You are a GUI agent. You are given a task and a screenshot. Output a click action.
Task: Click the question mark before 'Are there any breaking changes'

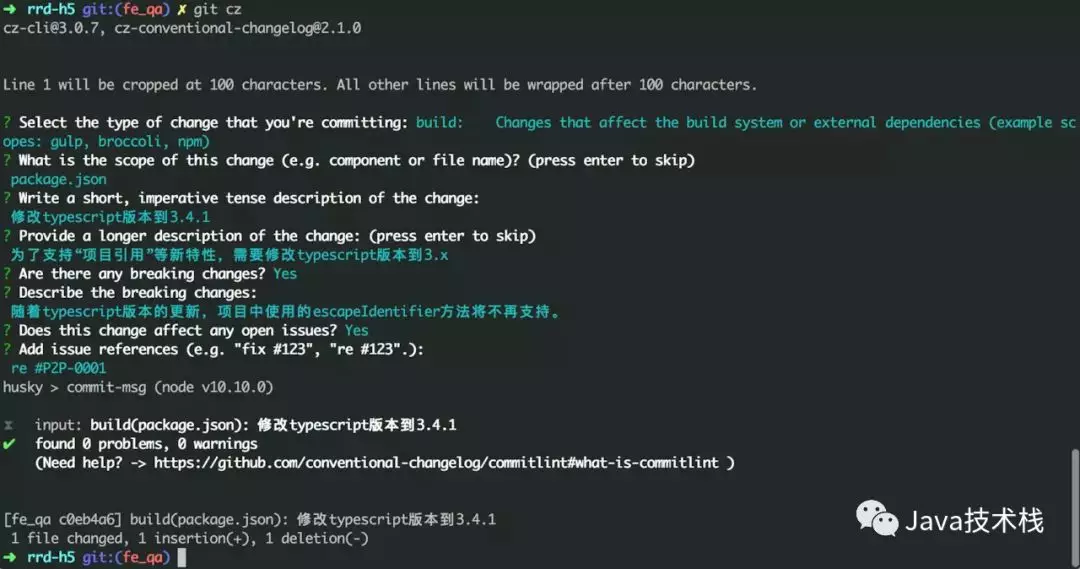pos(7,274)
